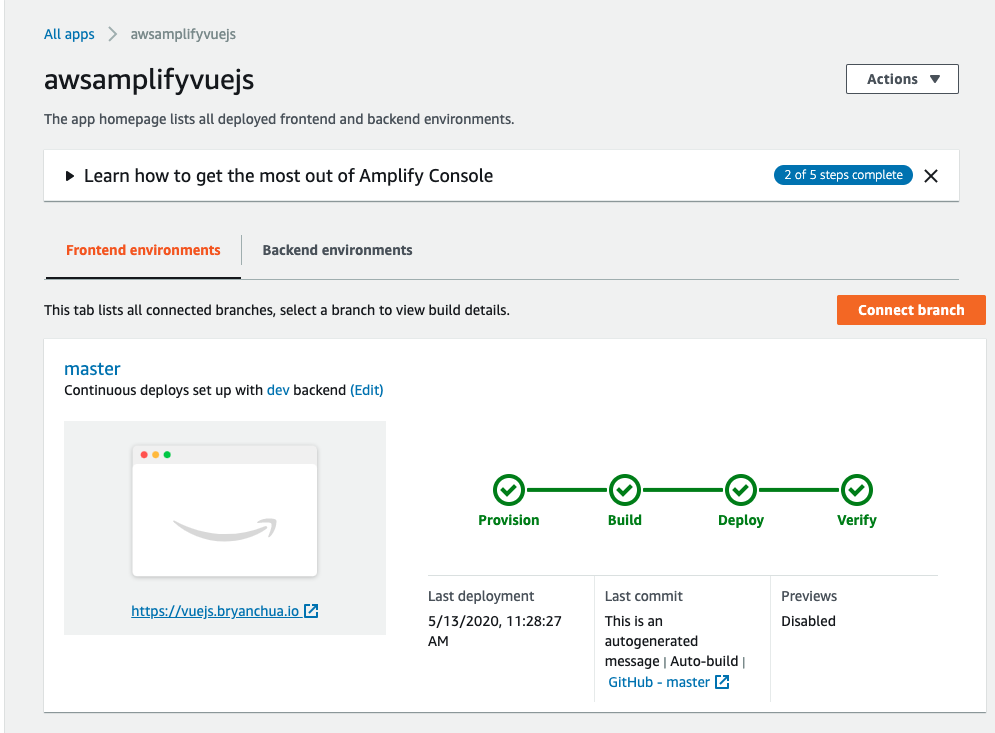Open the dev backend link
Image resolution: width=995 pixels, height=733 pixels.
pyautogui.click(x=278, y=390)
